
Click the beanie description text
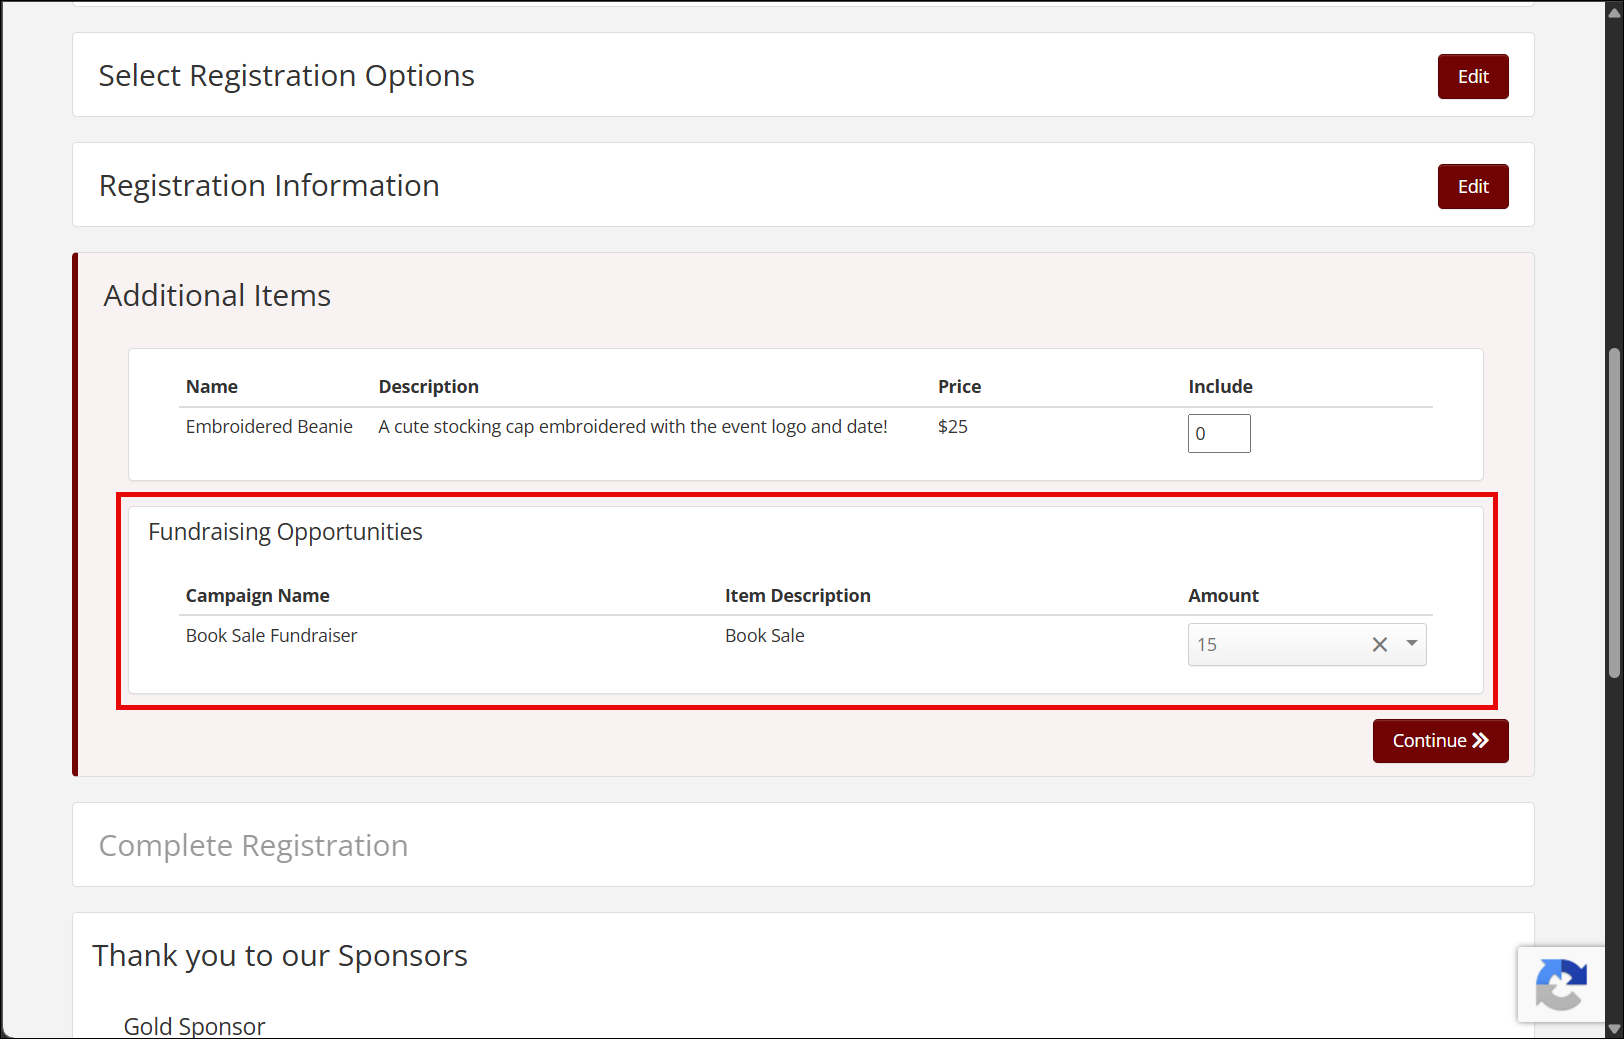coord(633,427)
